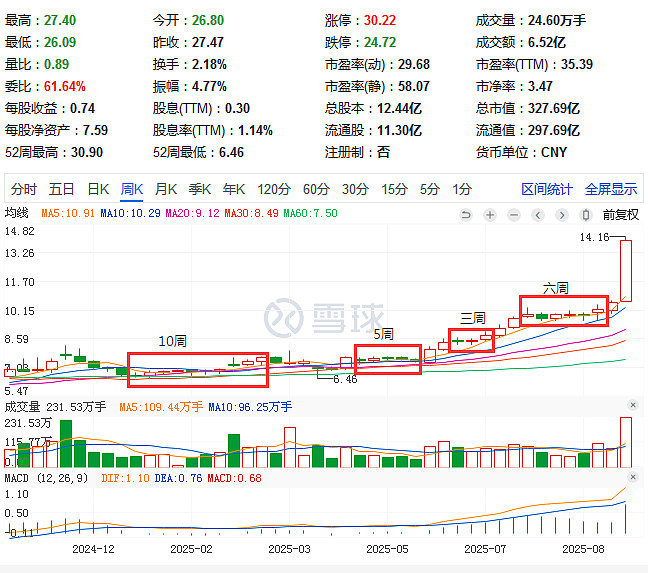Open the 前复权 adjustment dropdown
Image resolution: width=648 pixels, height=573 pixels.
click(620, 215)
